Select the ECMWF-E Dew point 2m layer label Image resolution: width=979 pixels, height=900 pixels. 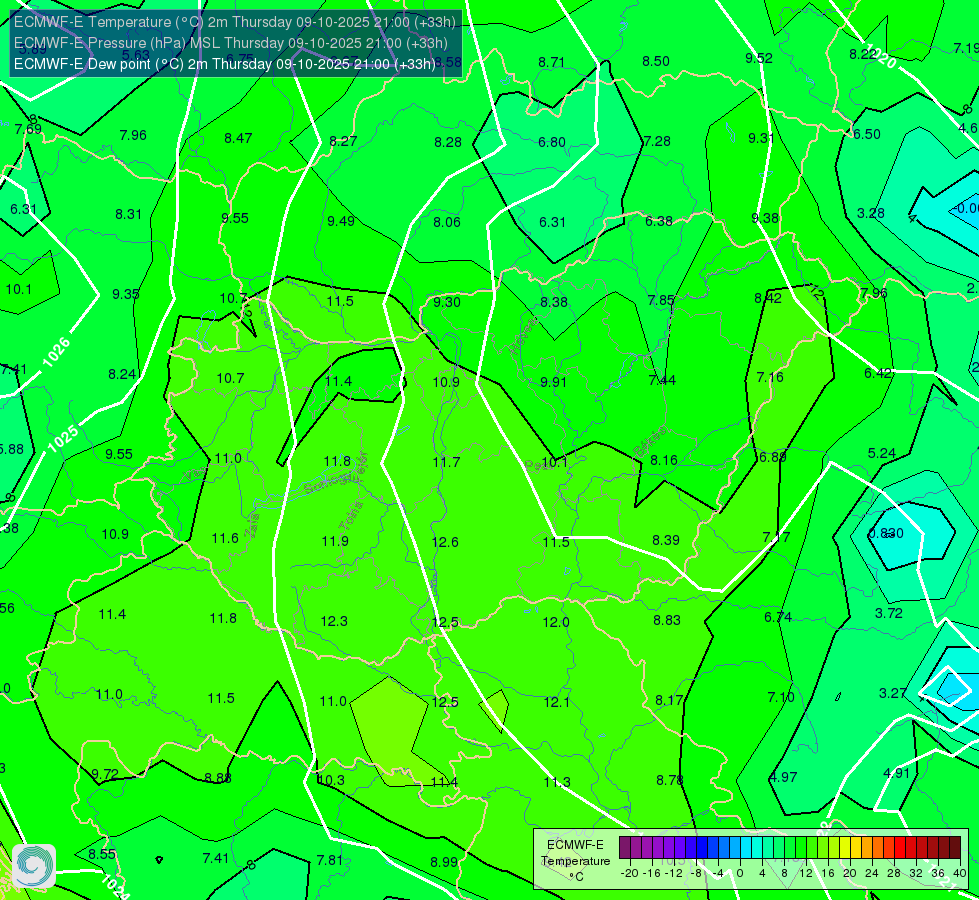pyautogui.click(x=225, y=64)
